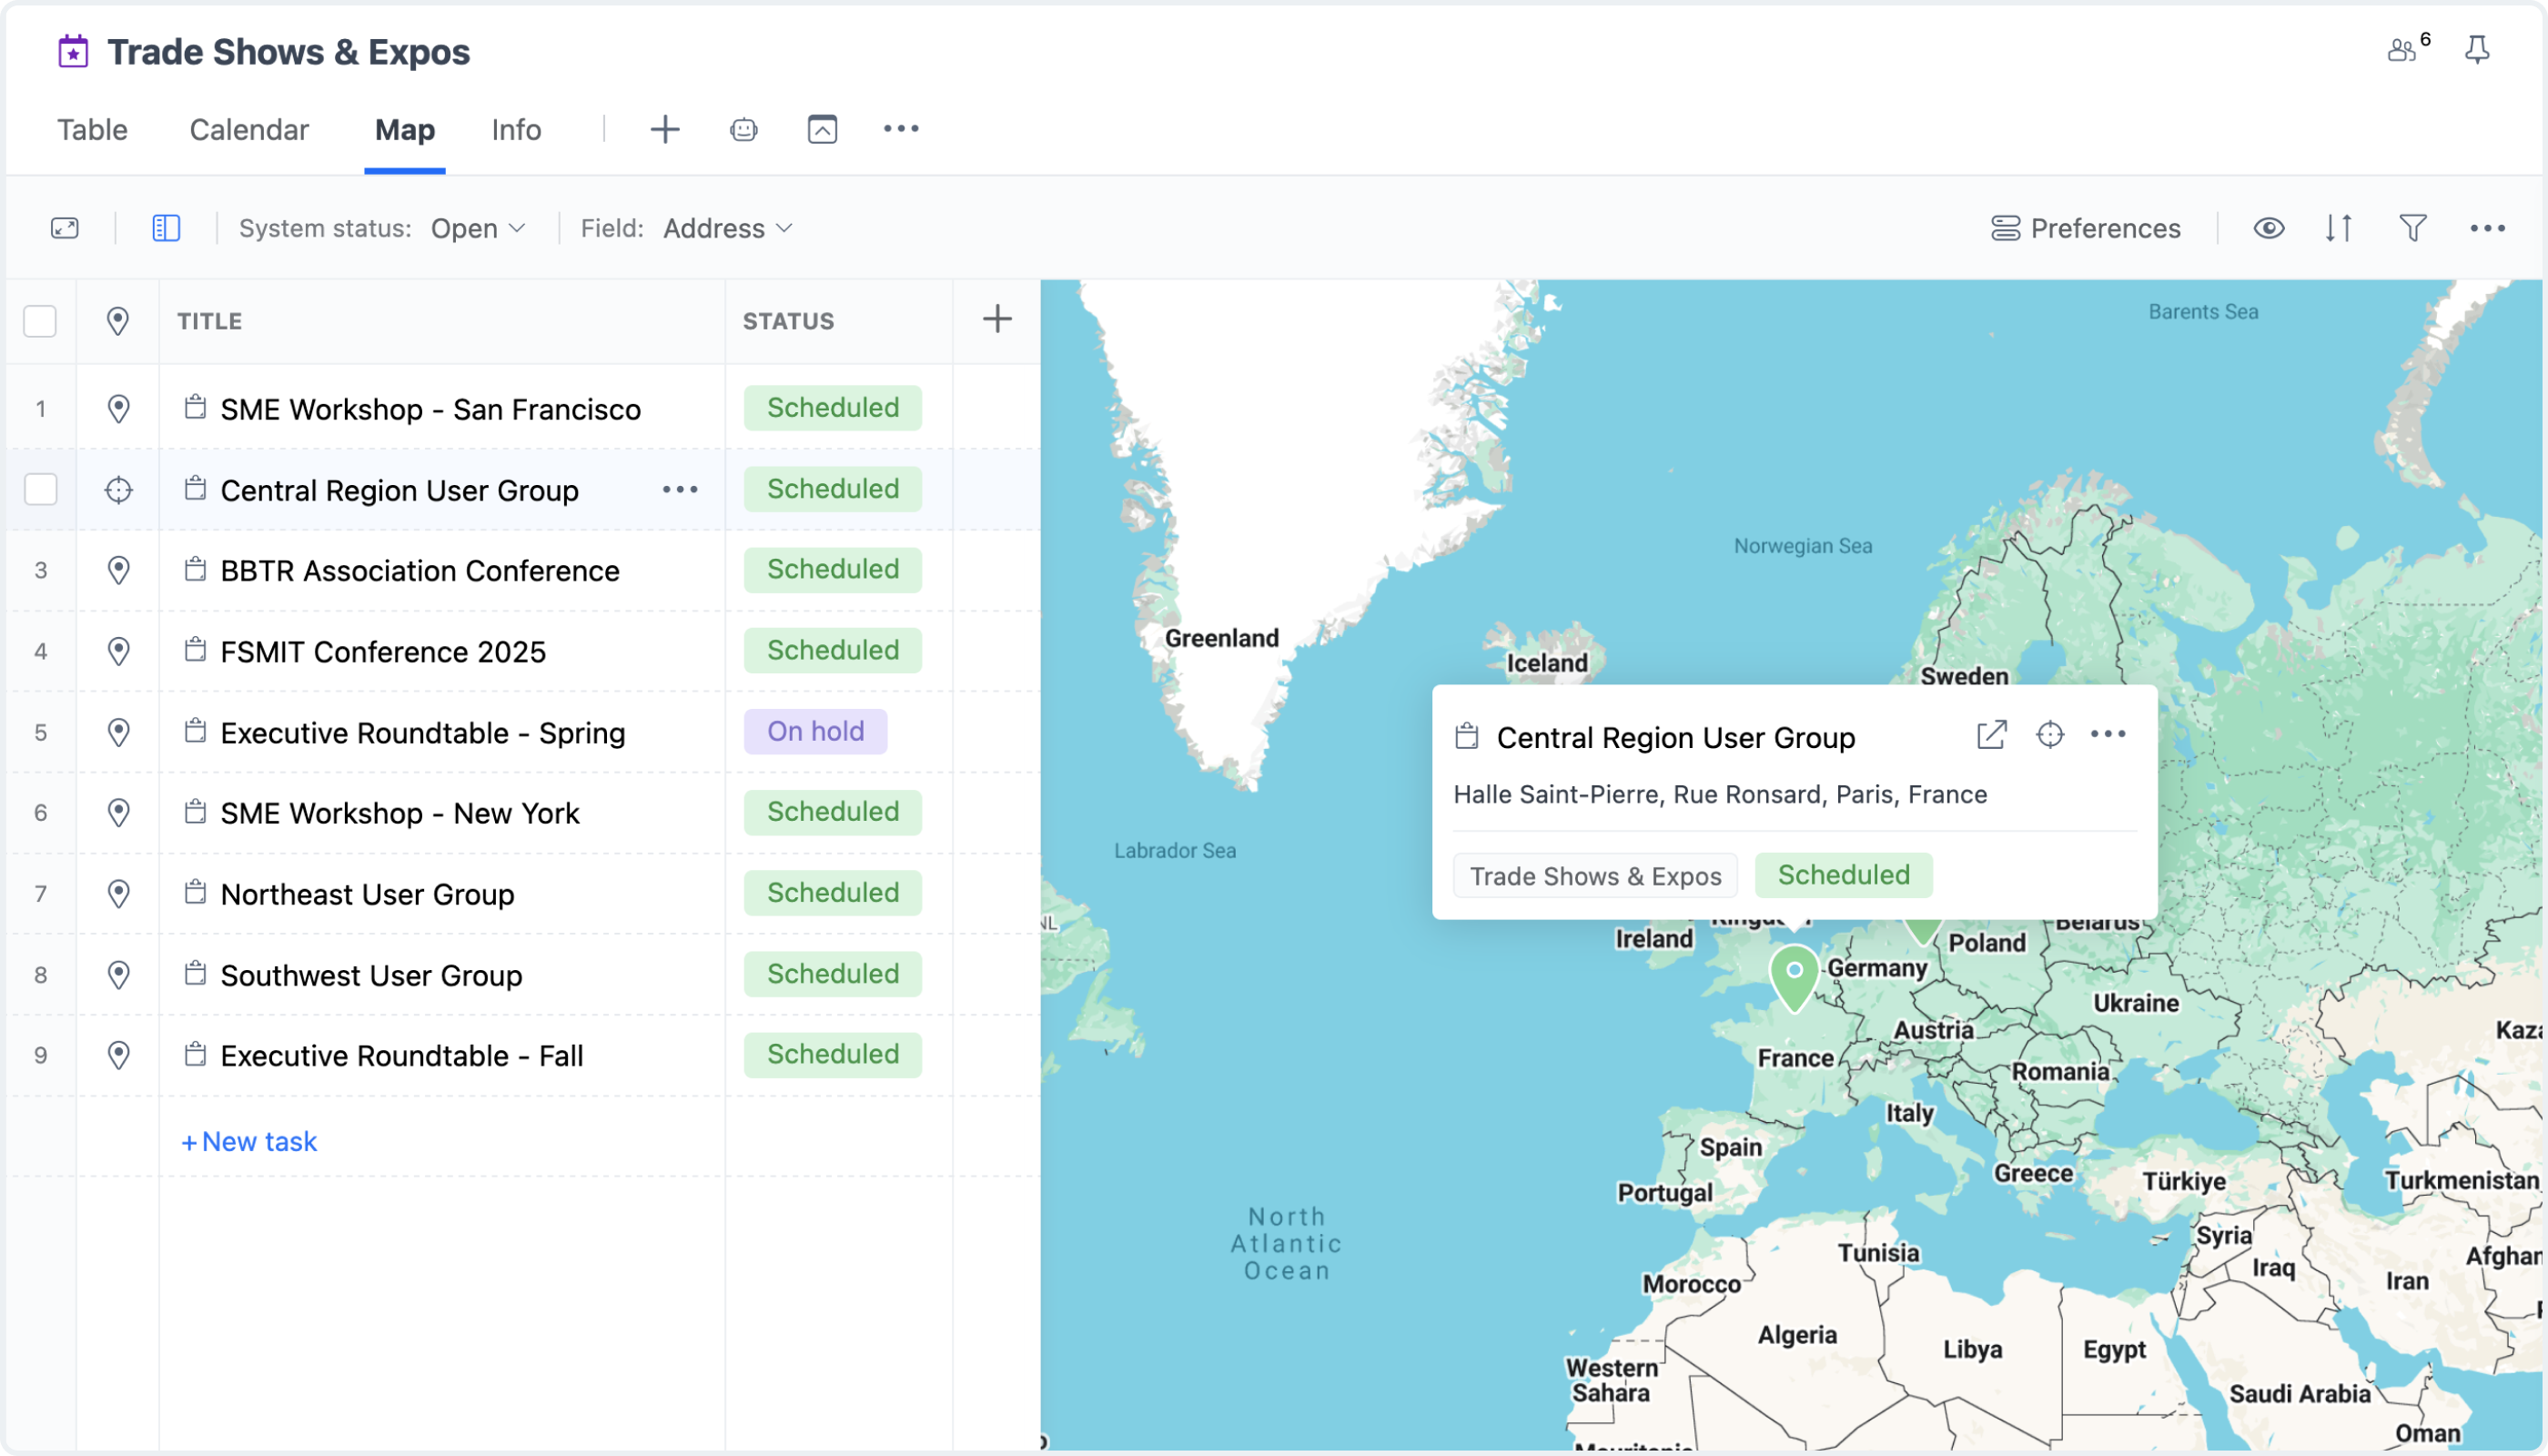Image resolution: width=2548 pixels, height=1456 pixels.
Task: Open the Info tab
Action: (x=516, y=130)
